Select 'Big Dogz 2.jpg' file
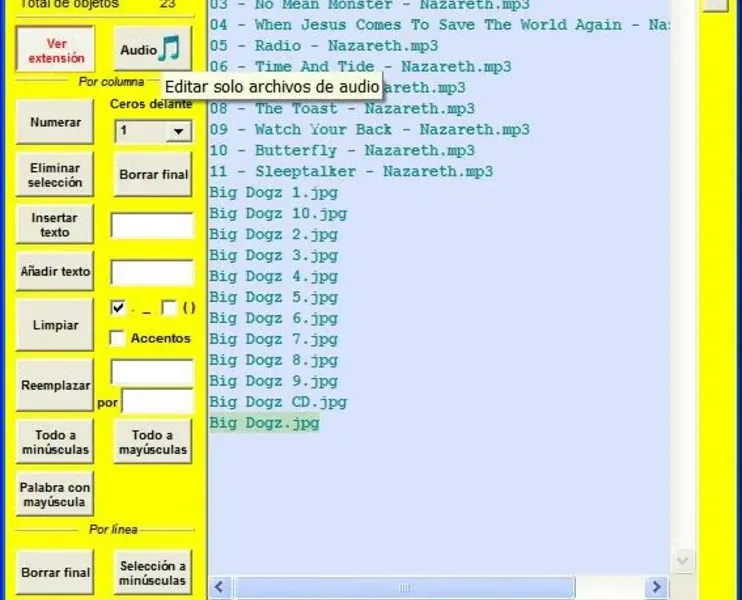Screen dimensions: 742x600 pyautogui.click(x=274, y=234)
